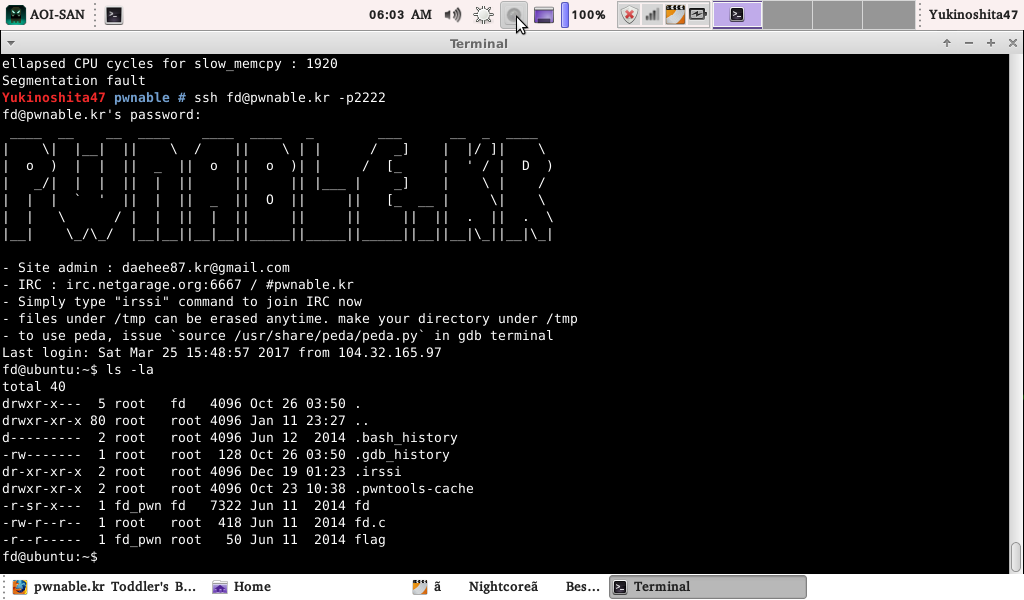Click the "fd@pwnable.kr's password:" line

pos(102,114)
